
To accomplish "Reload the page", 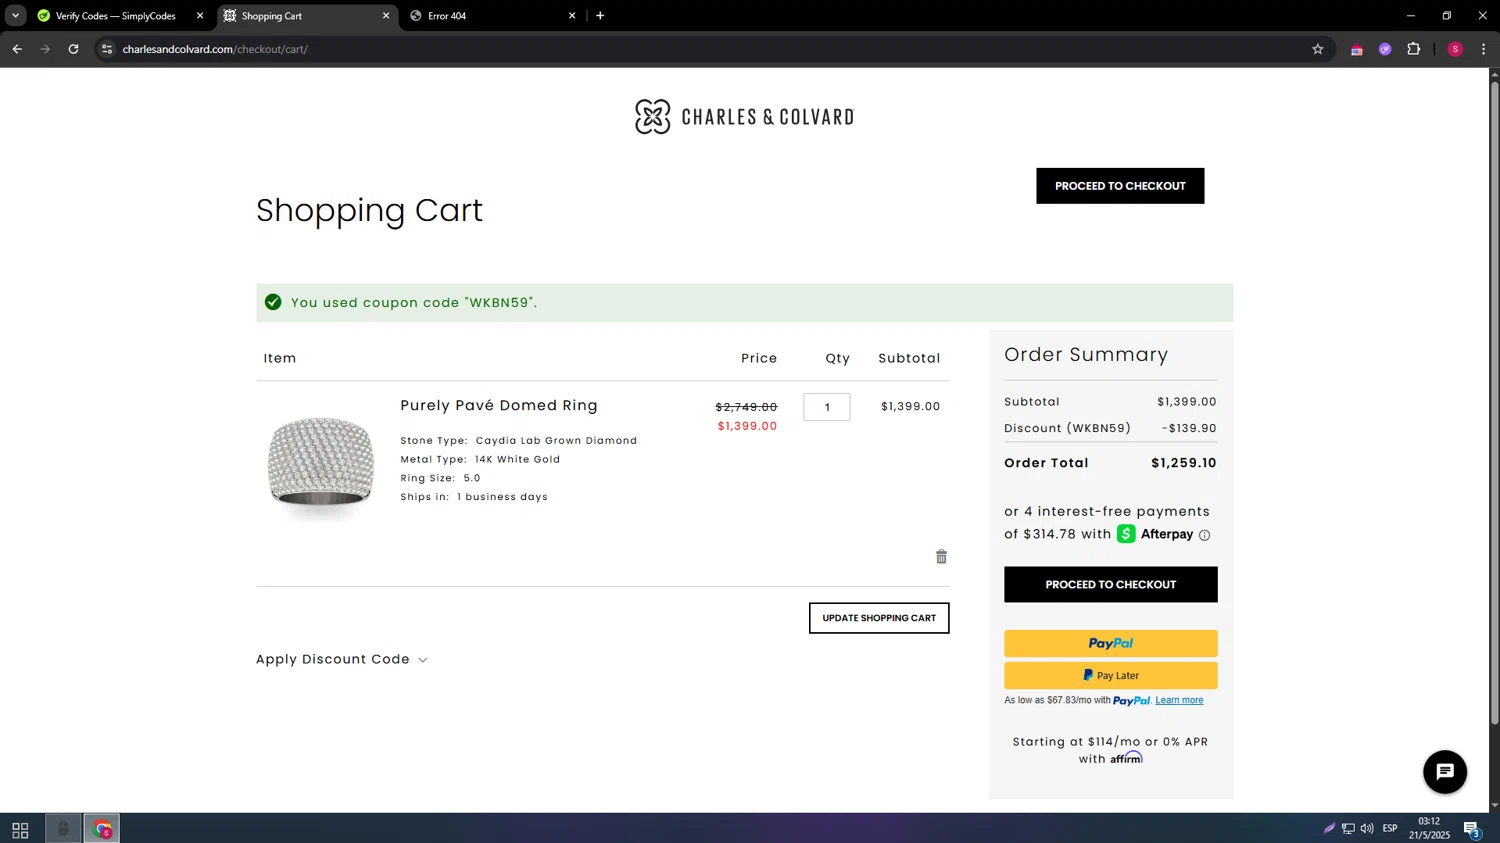I will tap(73, 49).
